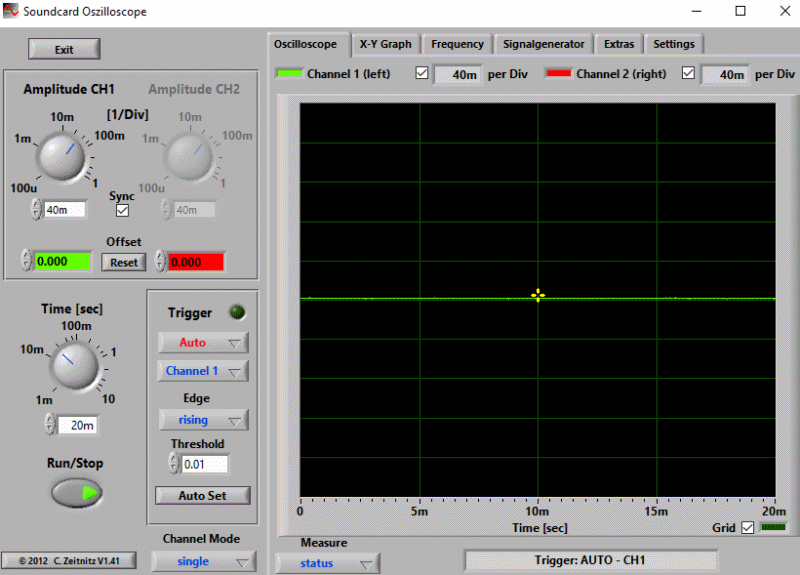
Task: Click the Channel 2 40m per Div field
Action: pos(725,74)
